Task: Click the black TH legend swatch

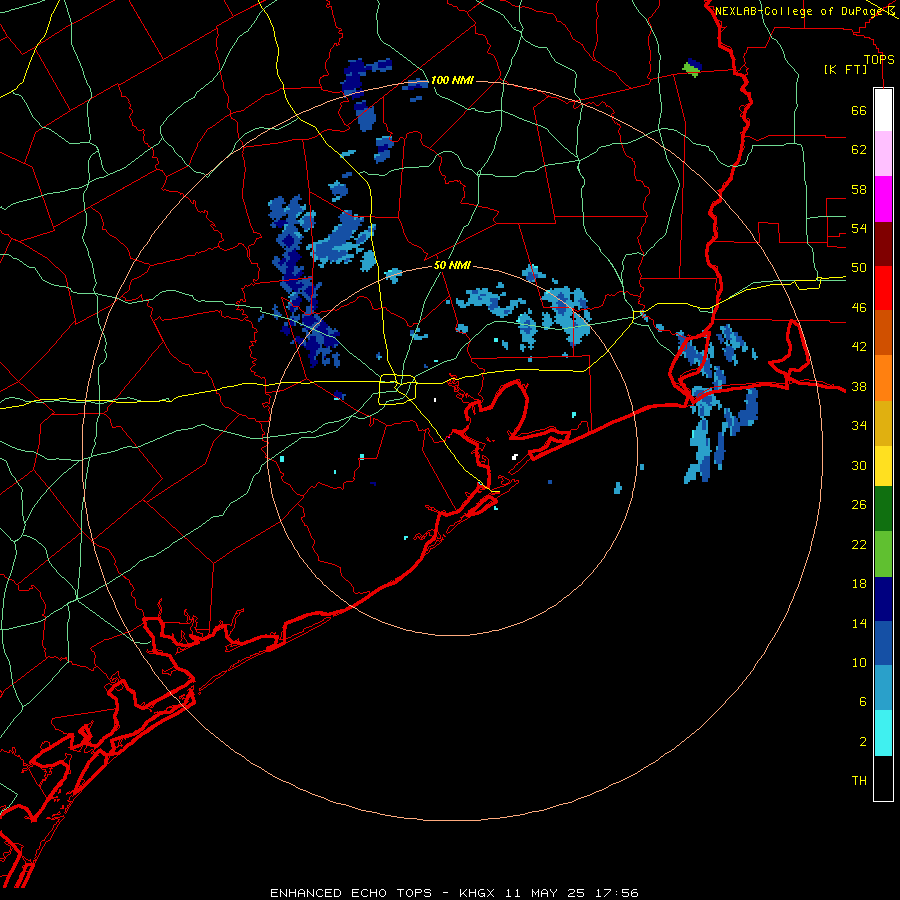Action: click(883, 778)
